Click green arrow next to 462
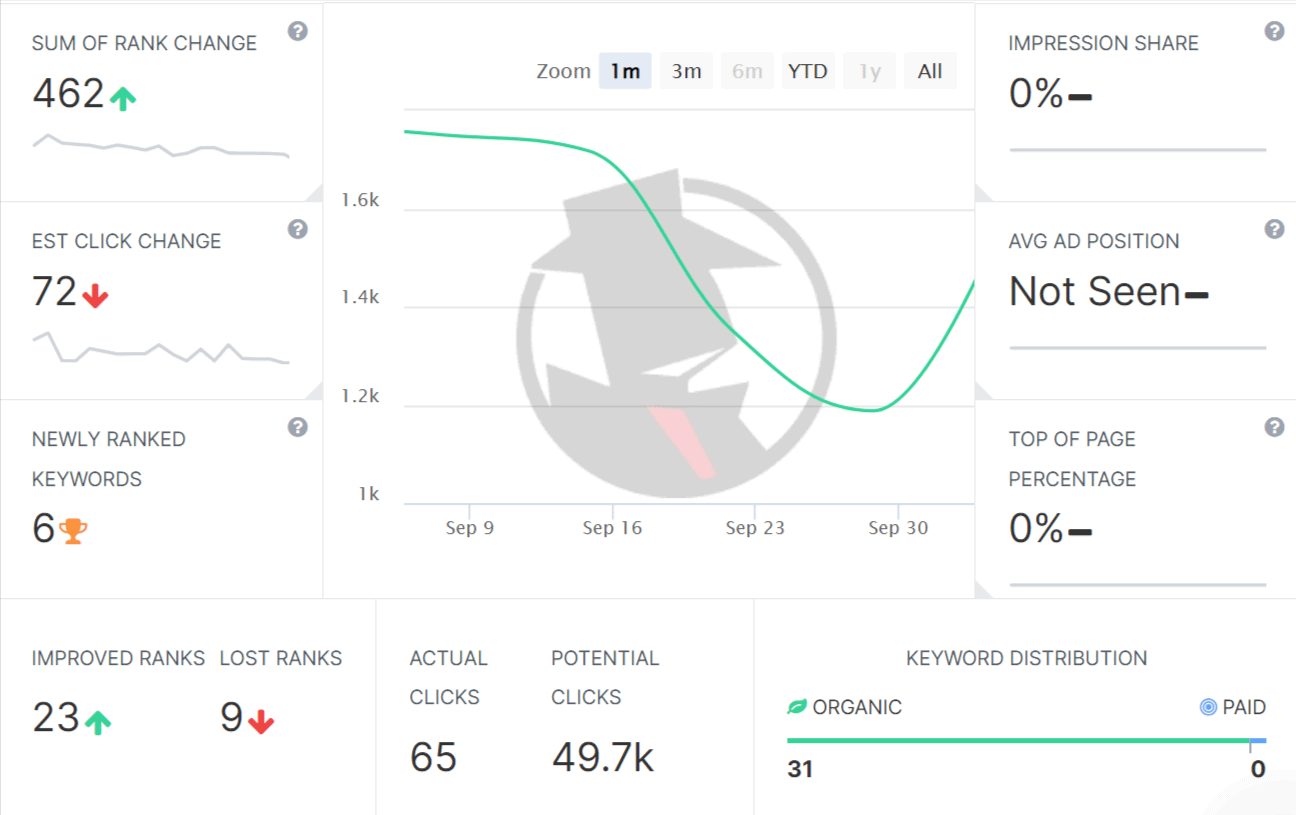Viewport: 1296px width, 815px height. pyautogui.click(x=122, y=97)
